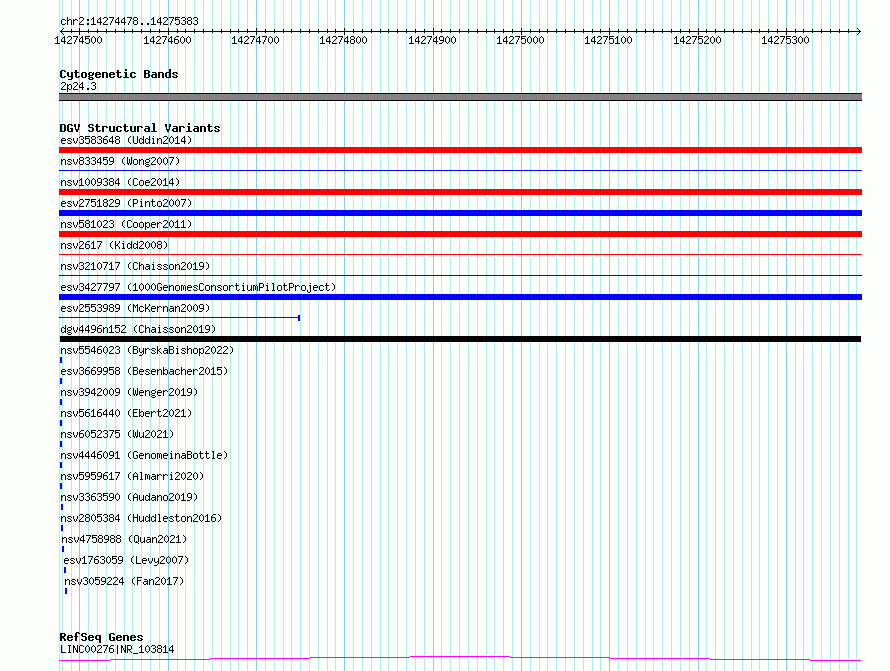Click ruler position label 14275000

click(x=520, y=40)
